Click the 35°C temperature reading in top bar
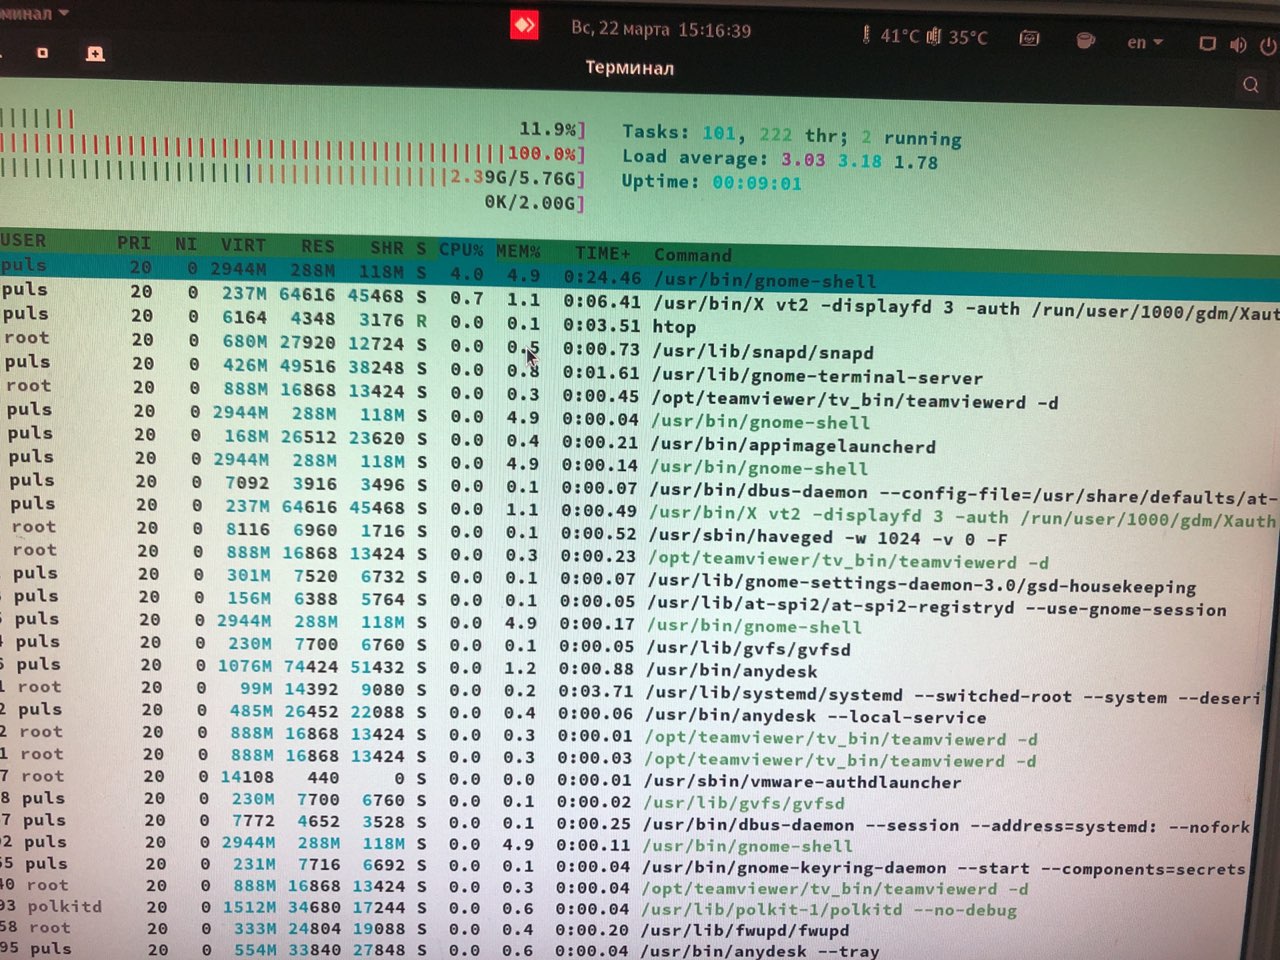The image size is (1280, 960). pos(957,37)
